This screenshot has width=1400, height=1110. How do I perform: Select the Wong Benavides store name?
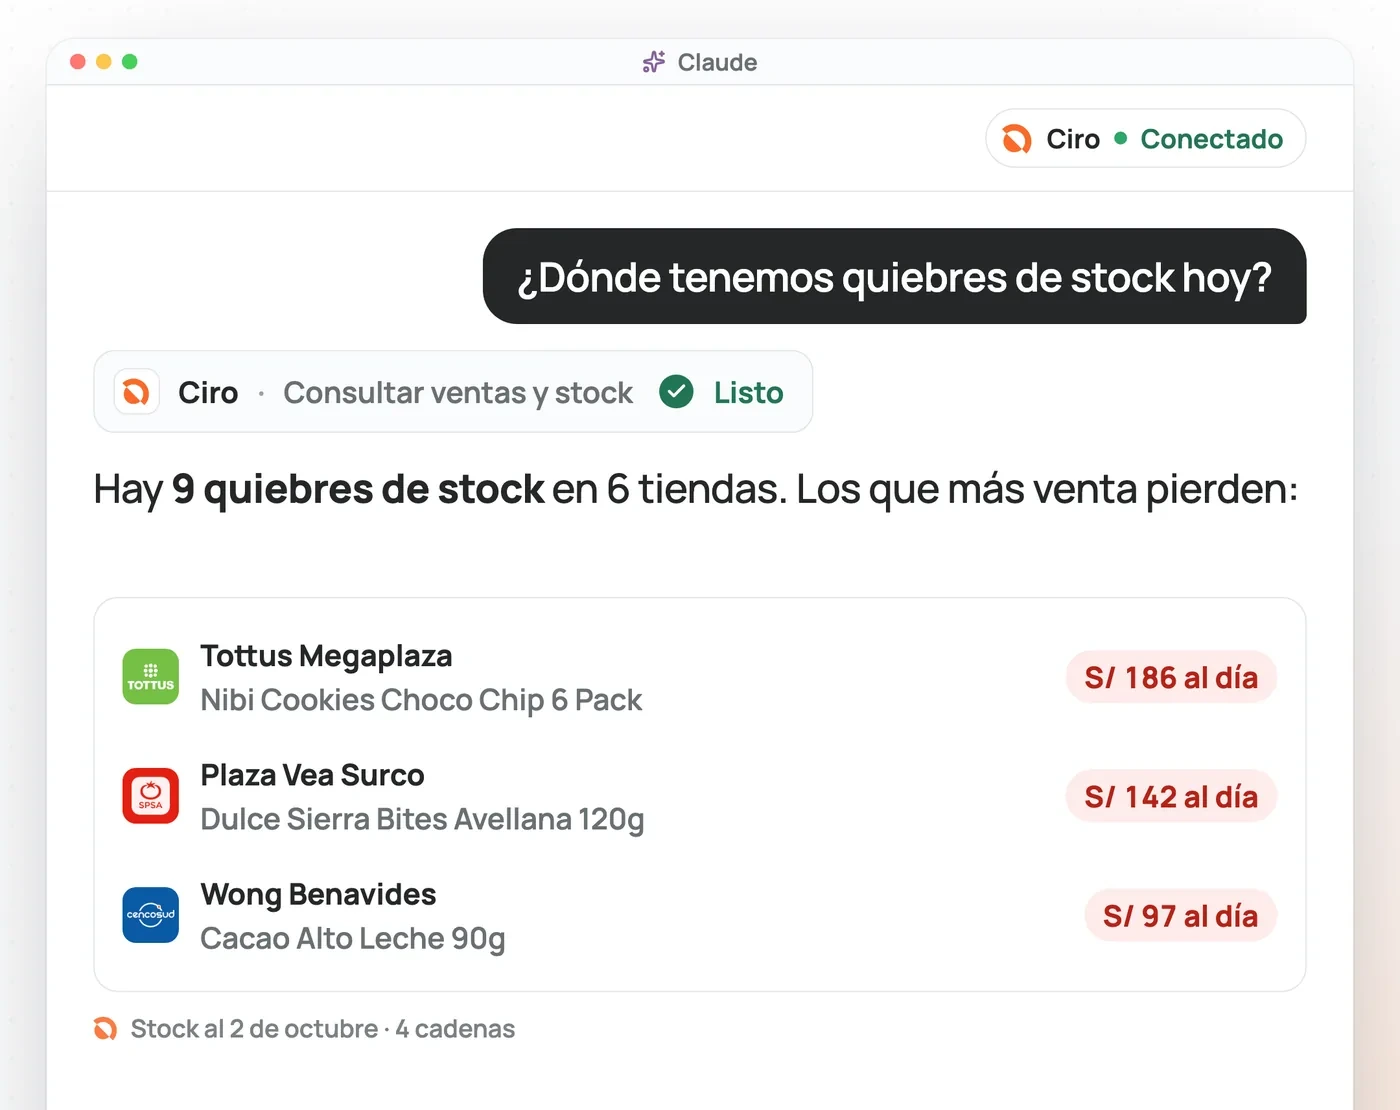[x=318, y=894]
